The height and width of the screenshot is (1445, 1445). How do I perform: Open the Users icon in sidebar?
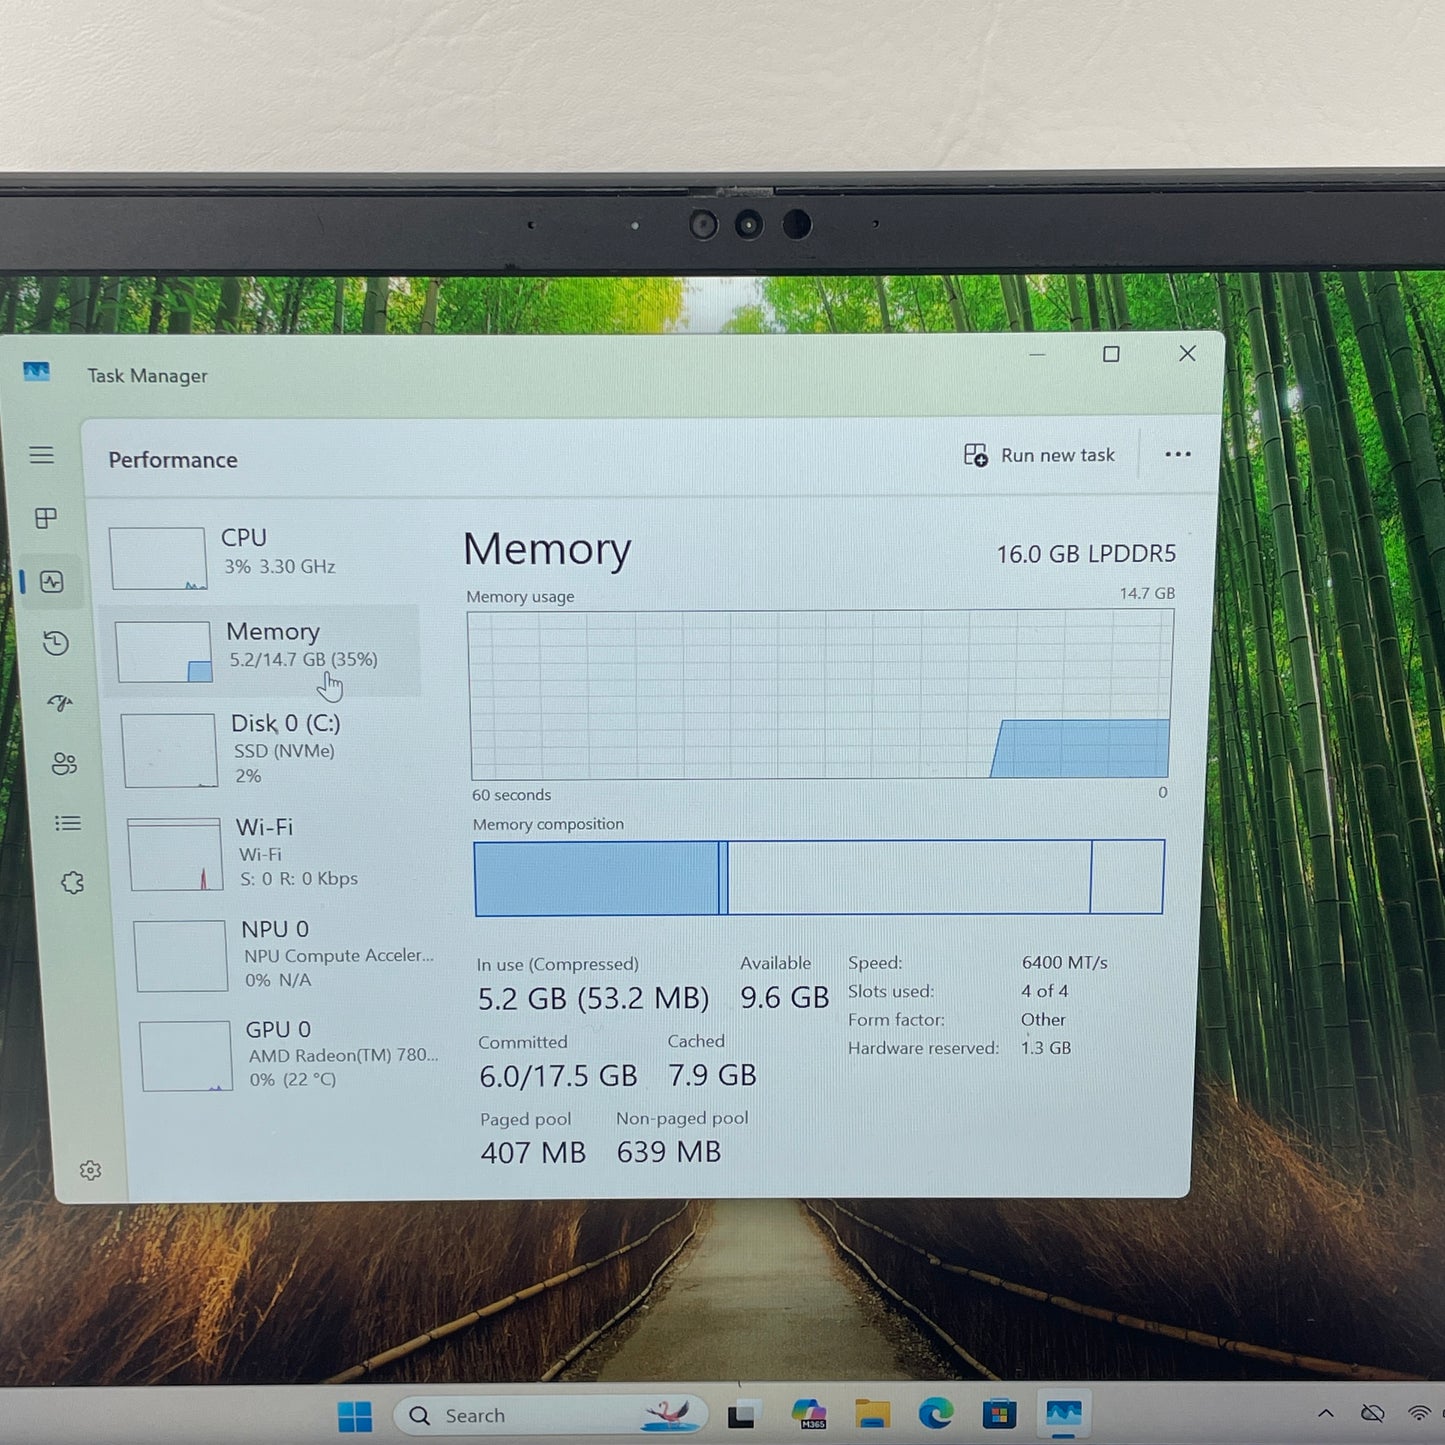coord(64,764)
